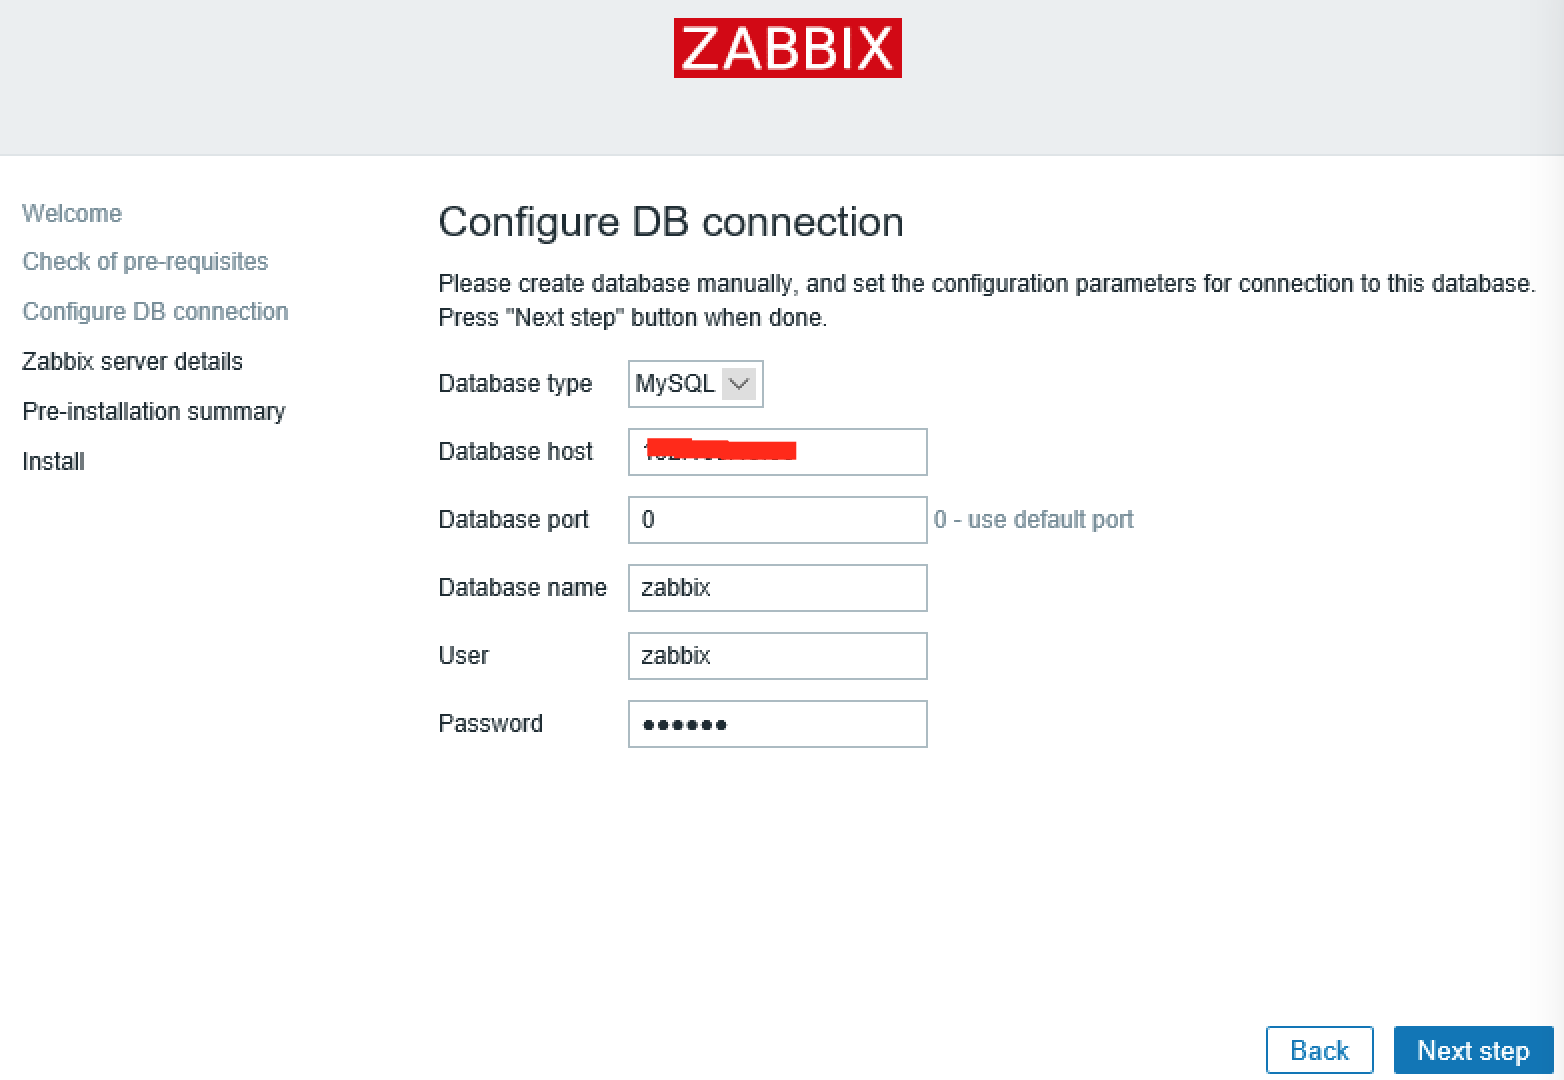1564x1080 pixels.
Task: Click the Back button
Action: (x=1319, y=1051)
